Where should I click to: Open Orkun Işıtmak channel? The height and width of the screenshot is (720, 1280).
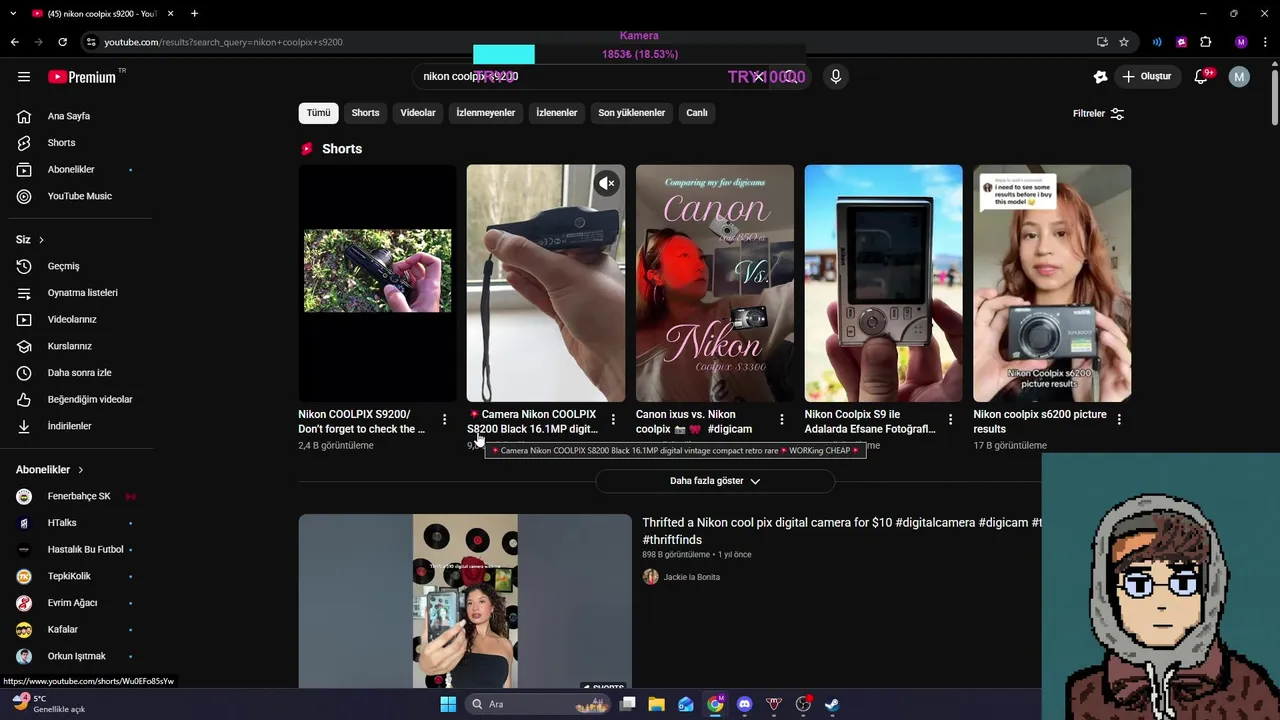tap(76, 656)
